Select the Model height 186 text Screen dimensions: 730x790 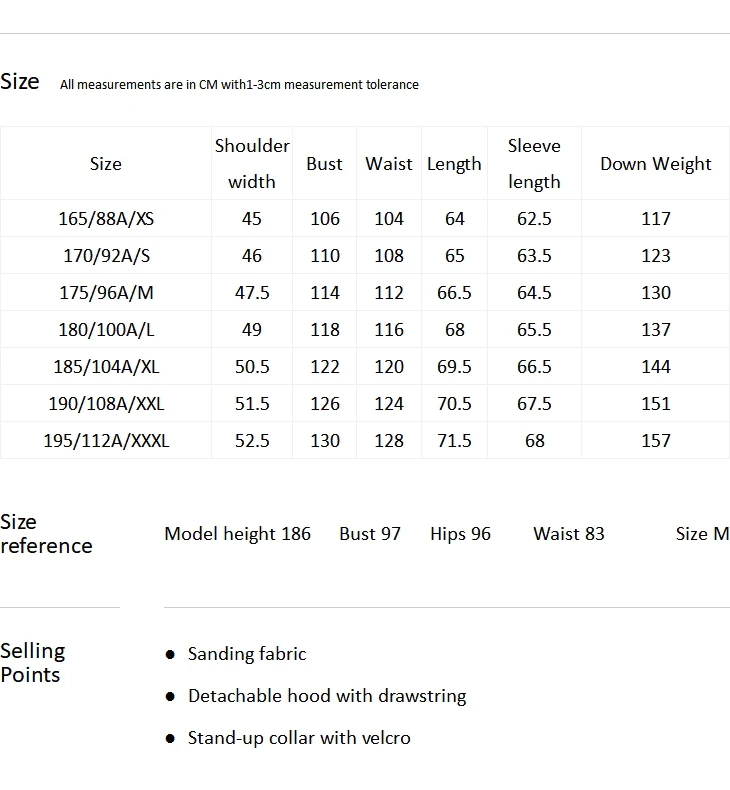(237, 534)
